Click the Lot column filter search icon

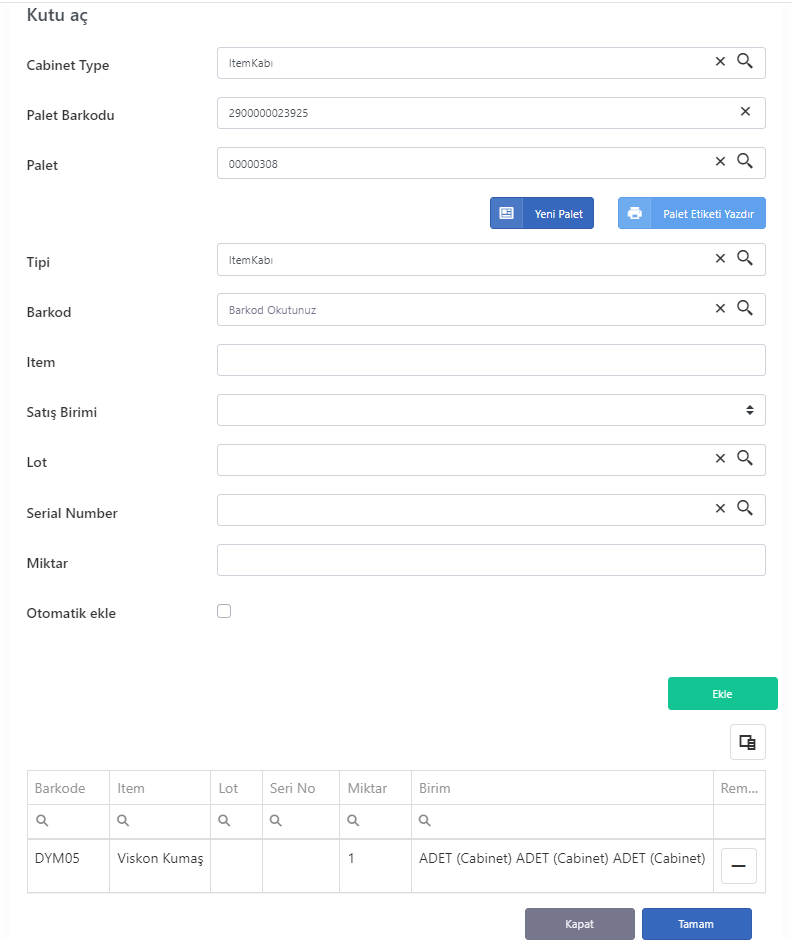[224, 820]
